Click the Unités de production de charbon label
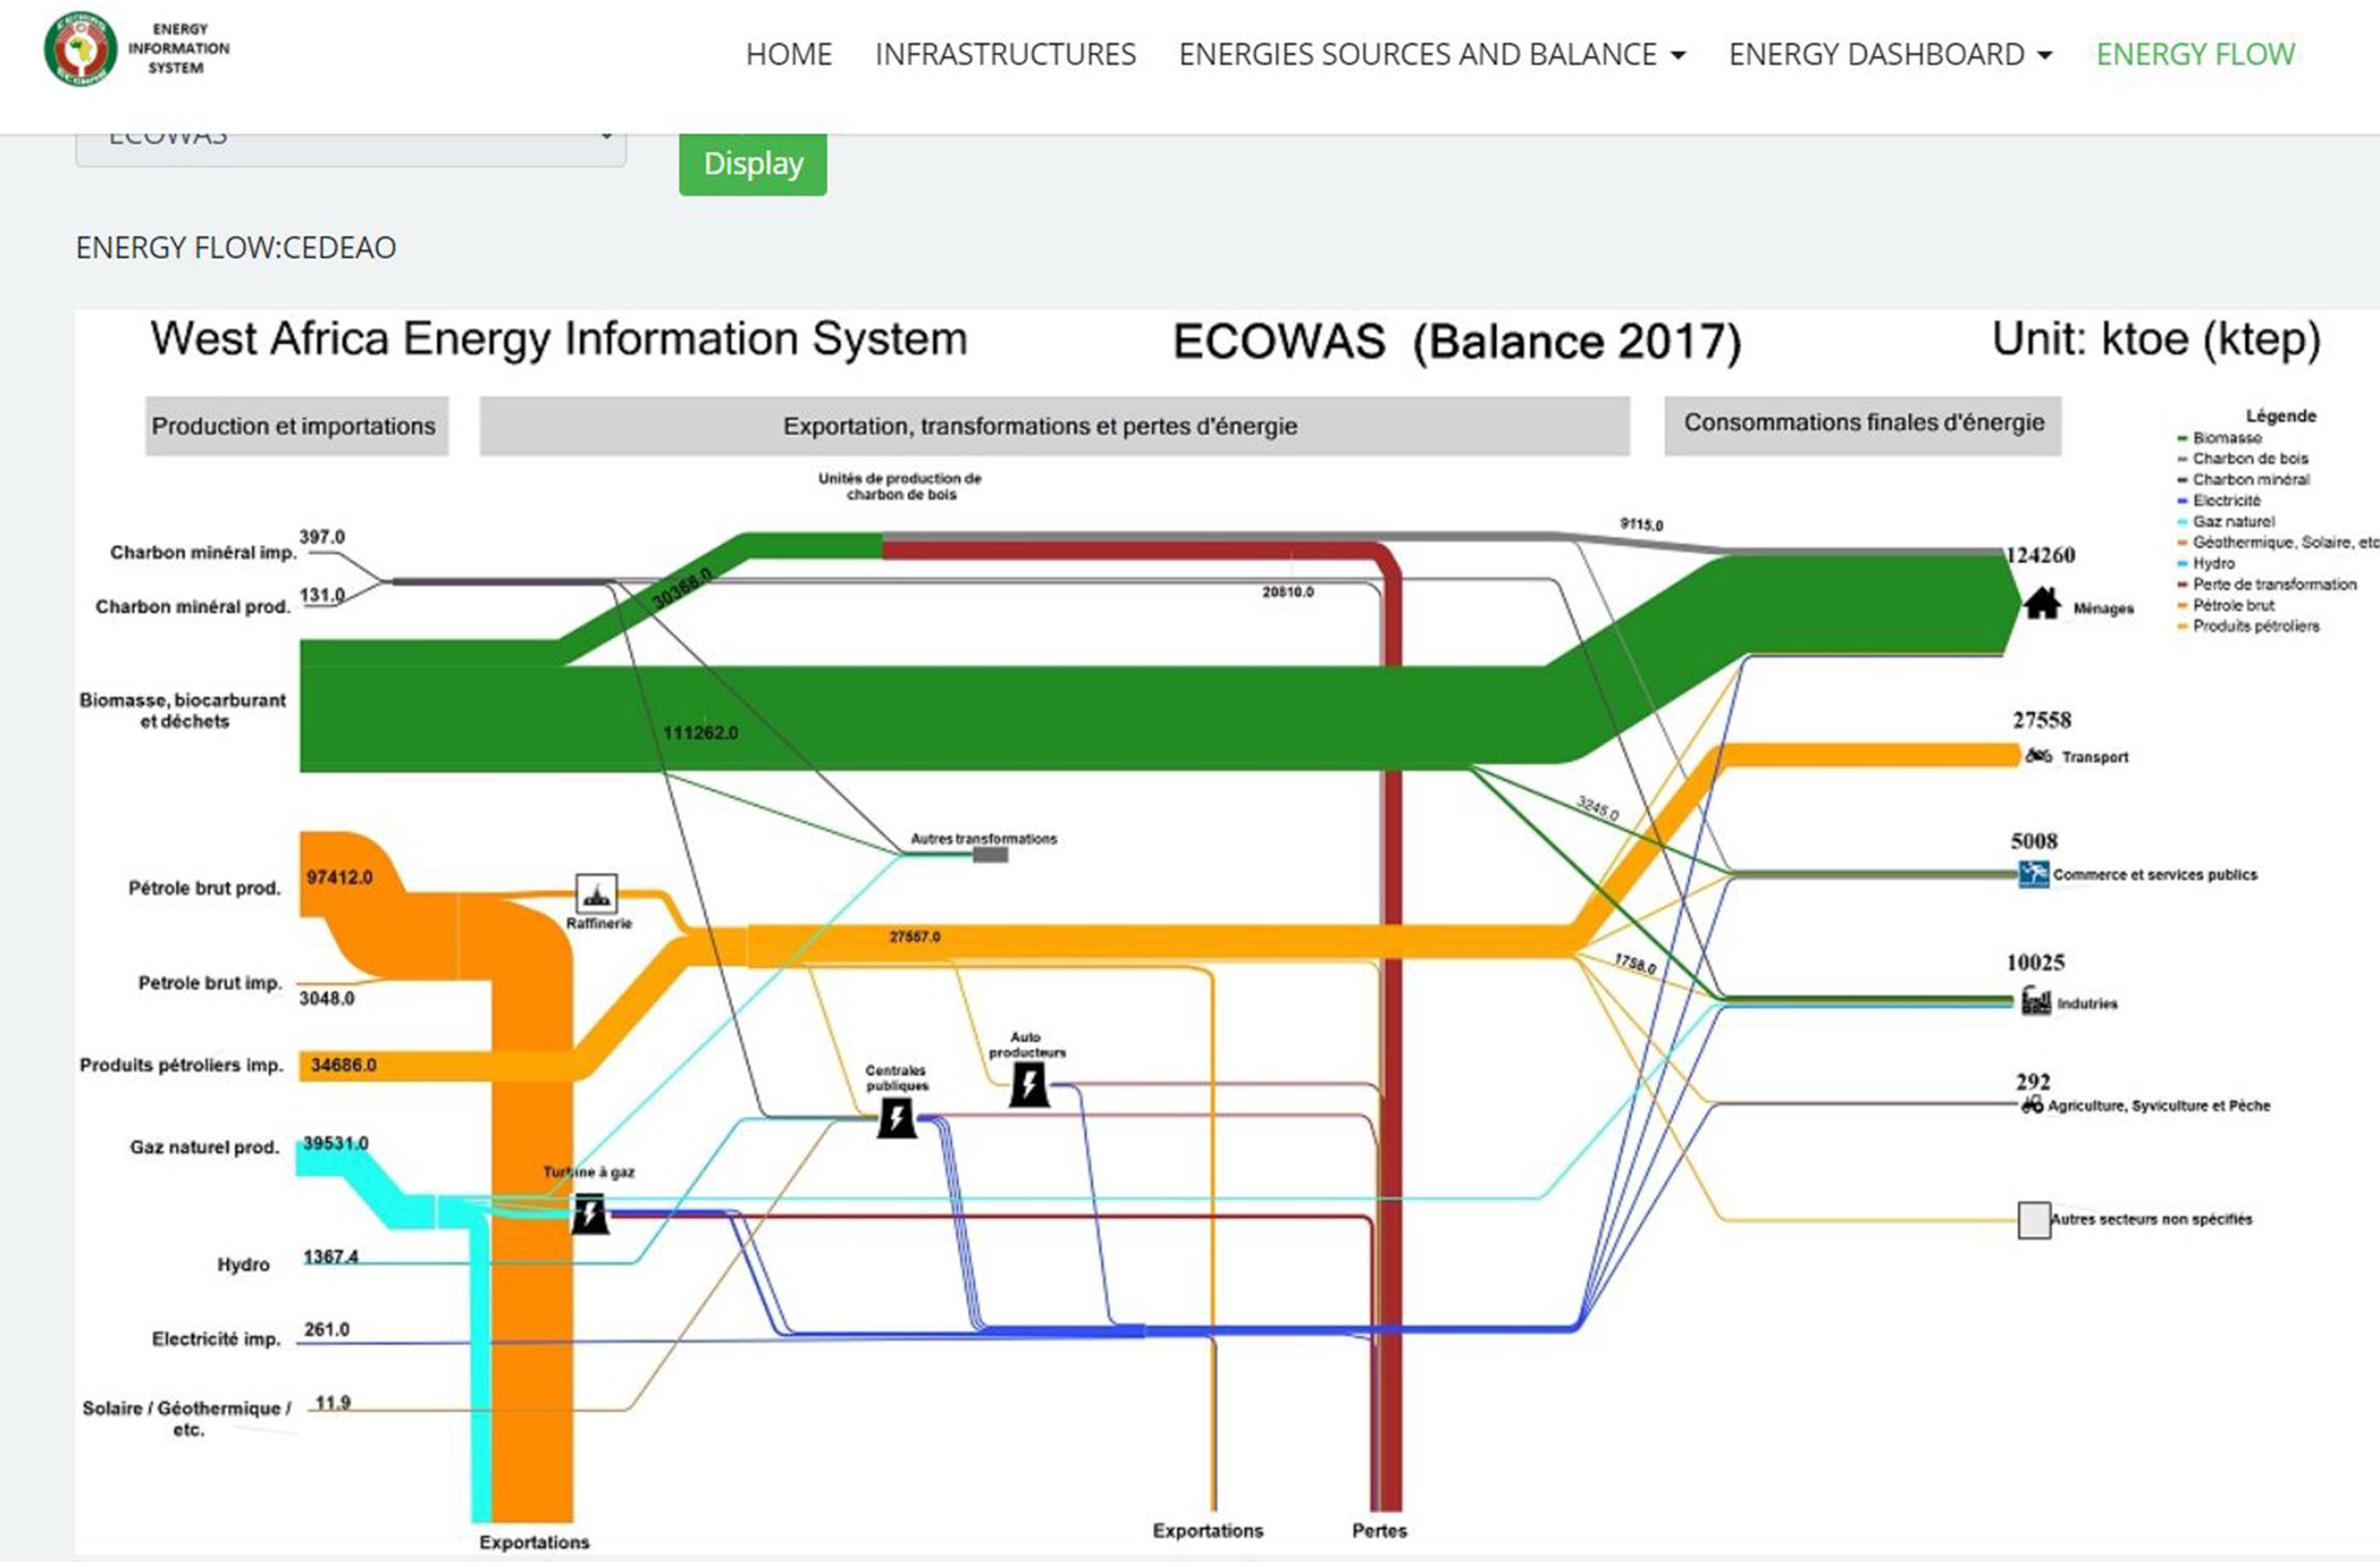Screen dimensions: 2380x1562 [x=900, y=486]
